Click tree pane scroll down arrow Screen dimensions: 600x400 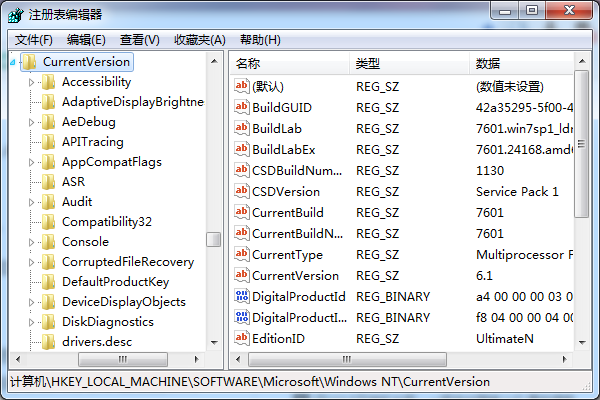click(x=214, y=343)
